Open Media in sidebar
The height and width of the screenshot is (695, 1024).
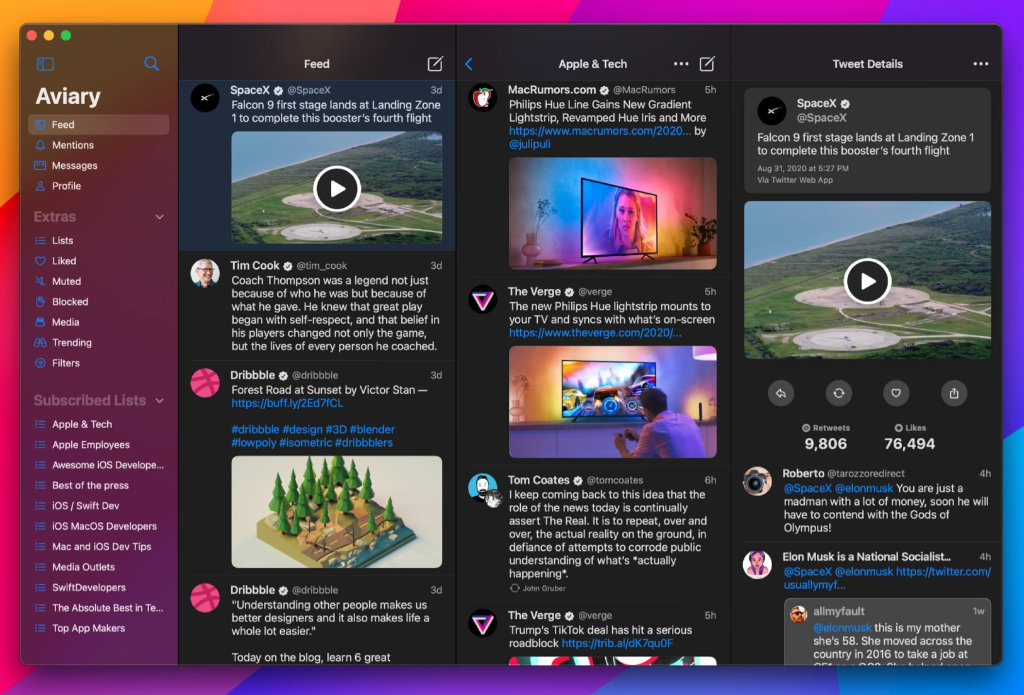click(x=99, y=322)
